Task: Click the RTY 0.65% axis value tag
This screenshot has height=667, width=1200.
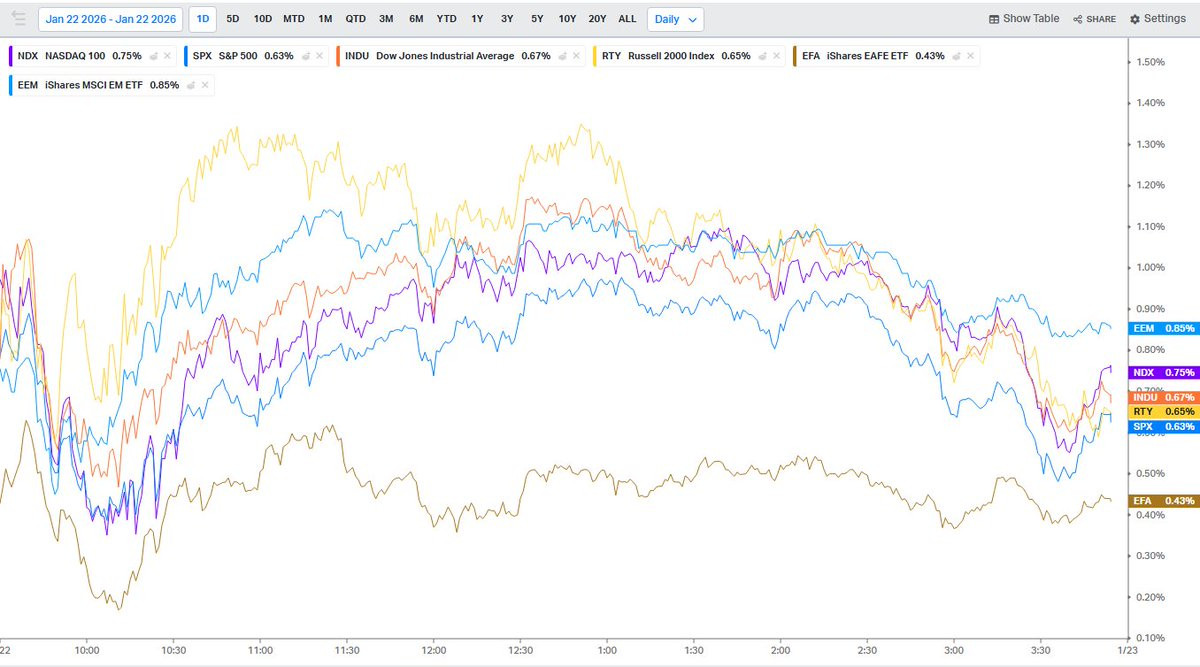Action: [x=1162, y=411]
